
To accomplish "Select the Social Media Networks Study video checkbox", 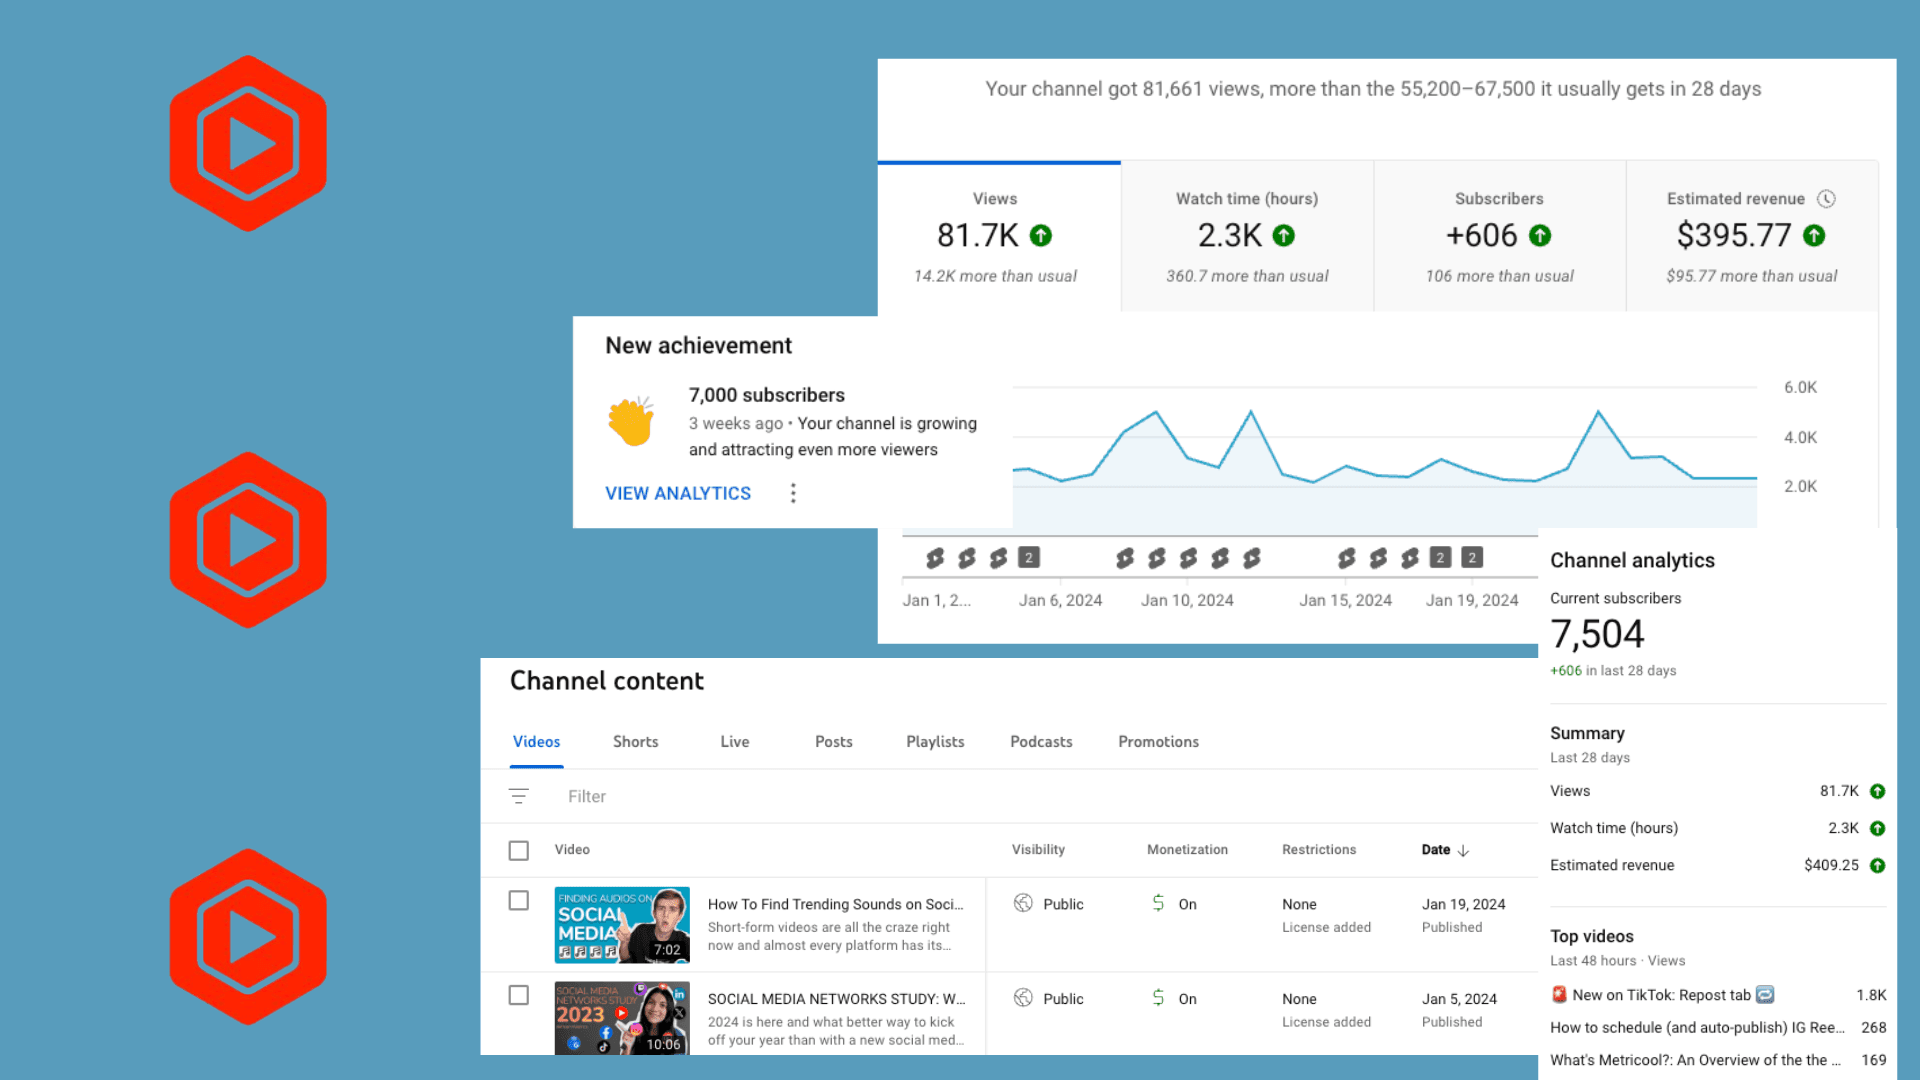I will 518,996.
